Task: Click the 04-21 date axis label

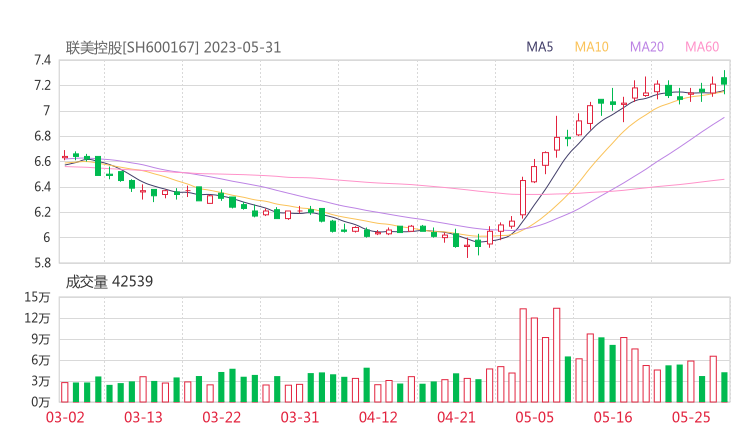Action: [456, 417]
